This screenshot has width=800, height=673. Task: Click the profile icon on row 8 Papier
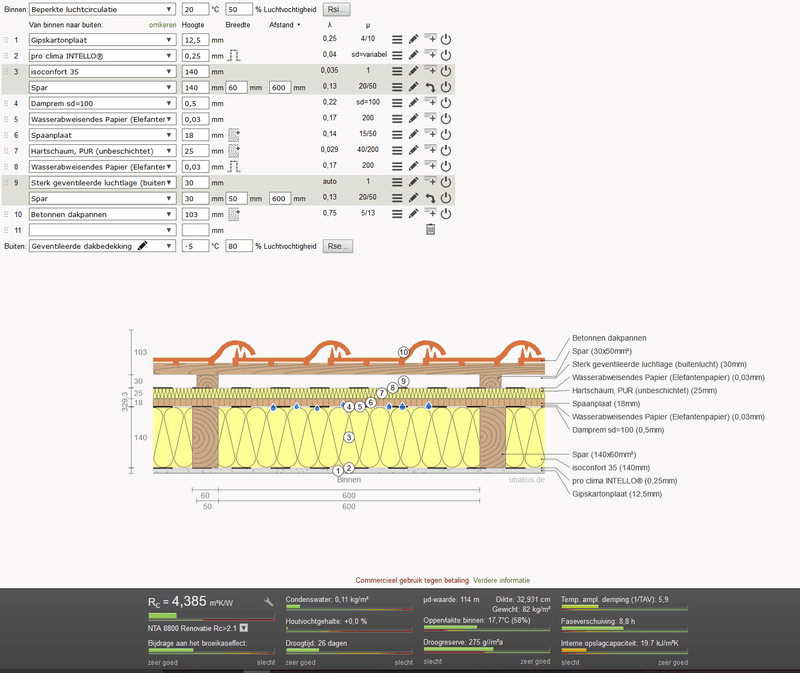point(234,166)
